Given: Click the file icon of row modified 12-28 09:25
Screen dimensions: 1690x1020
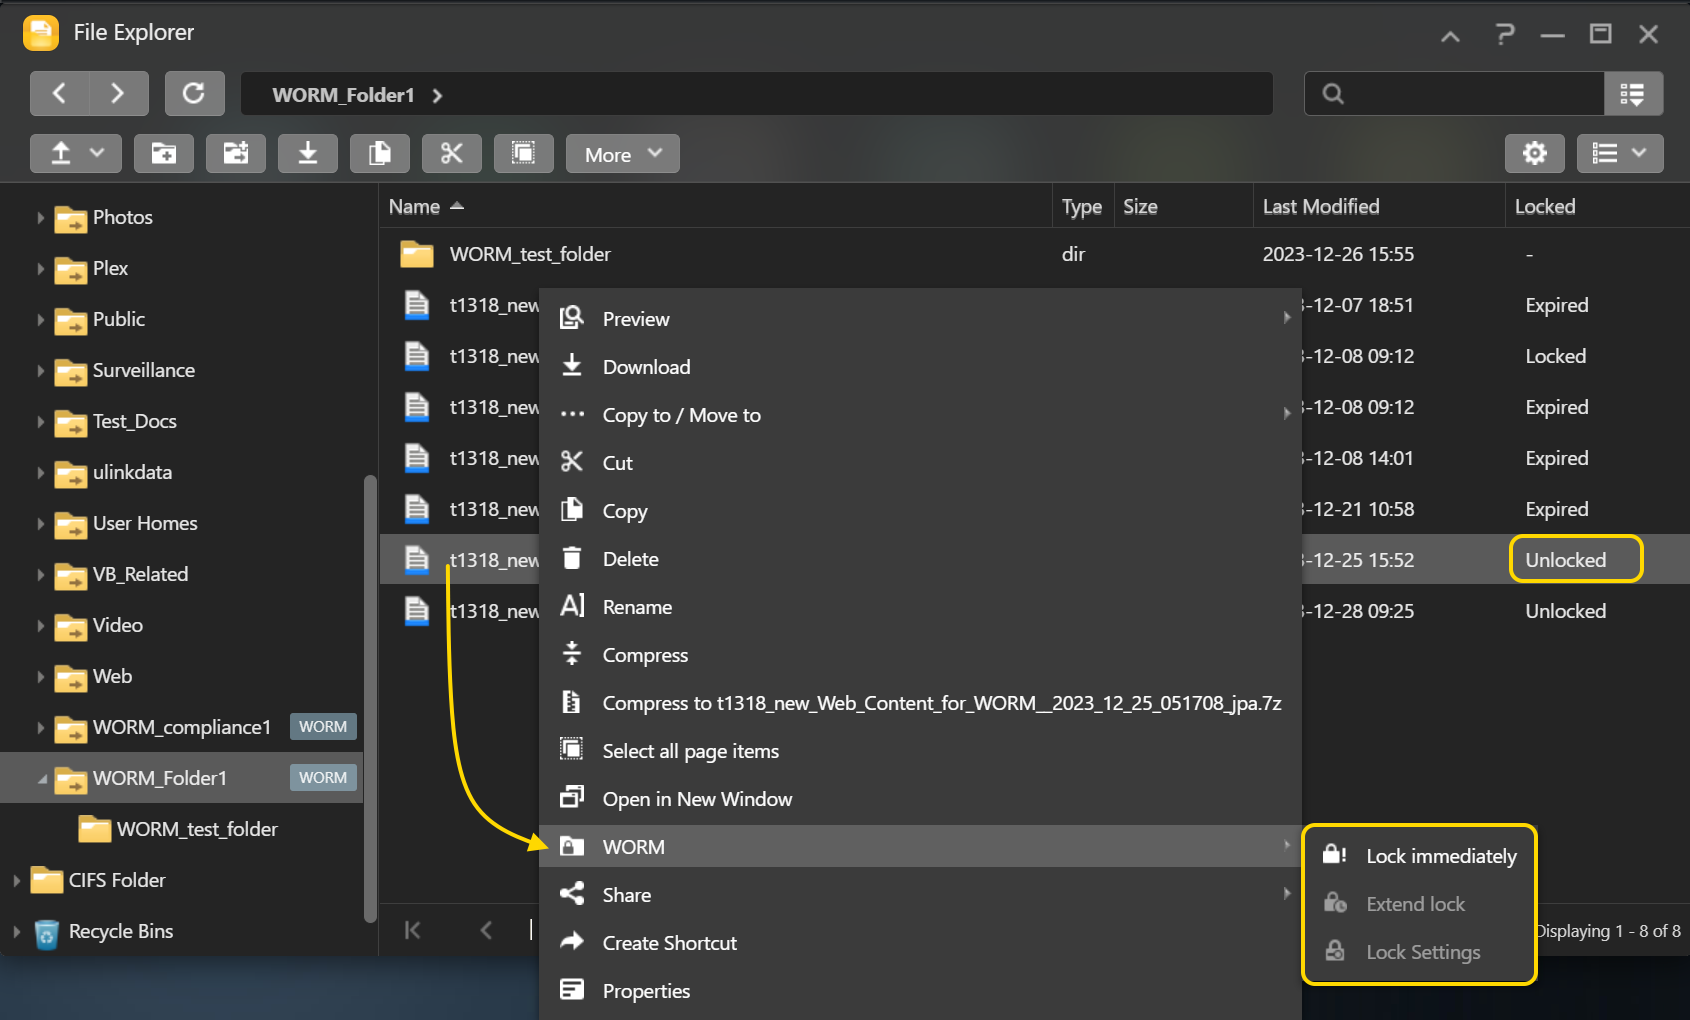Looking at the screenshot, I should (417, 611).
